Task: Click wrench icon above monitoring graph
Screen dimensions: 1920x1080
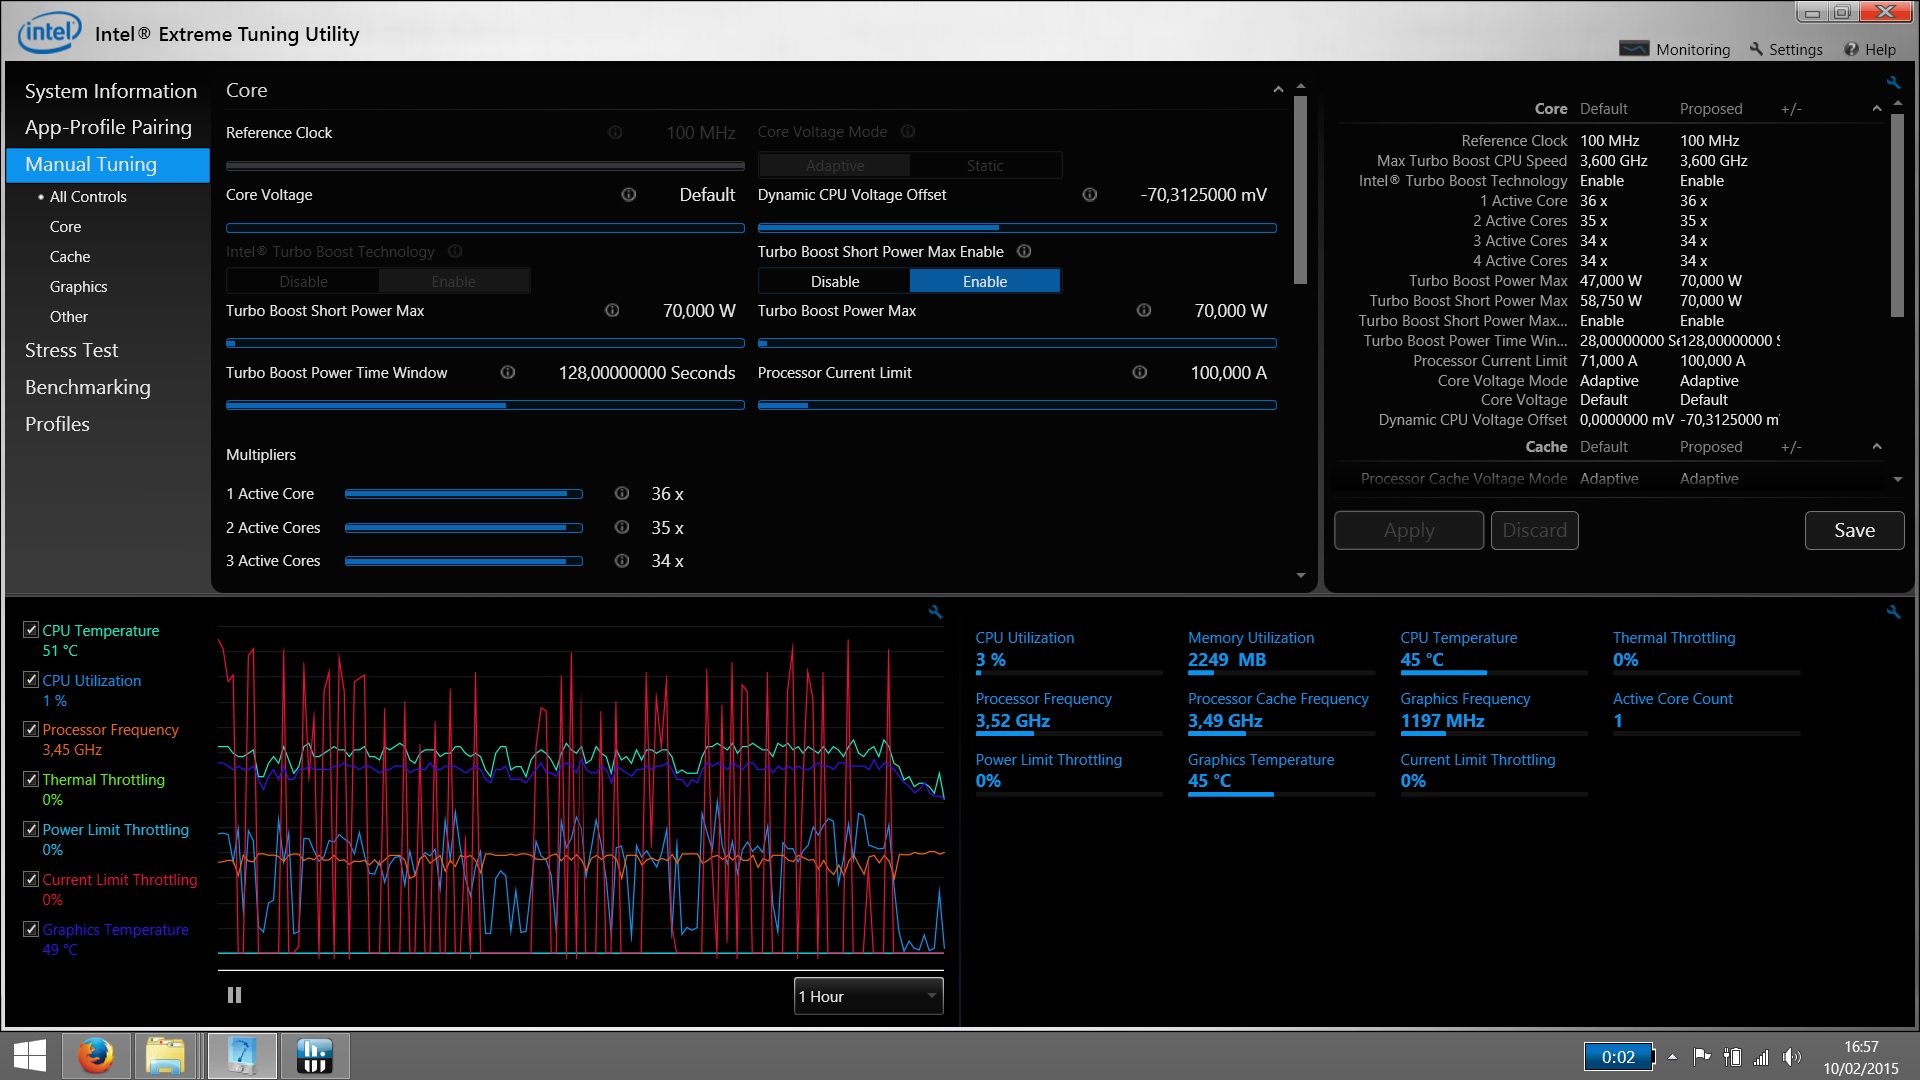Action: pyautogui.click(x=935, y=611)
